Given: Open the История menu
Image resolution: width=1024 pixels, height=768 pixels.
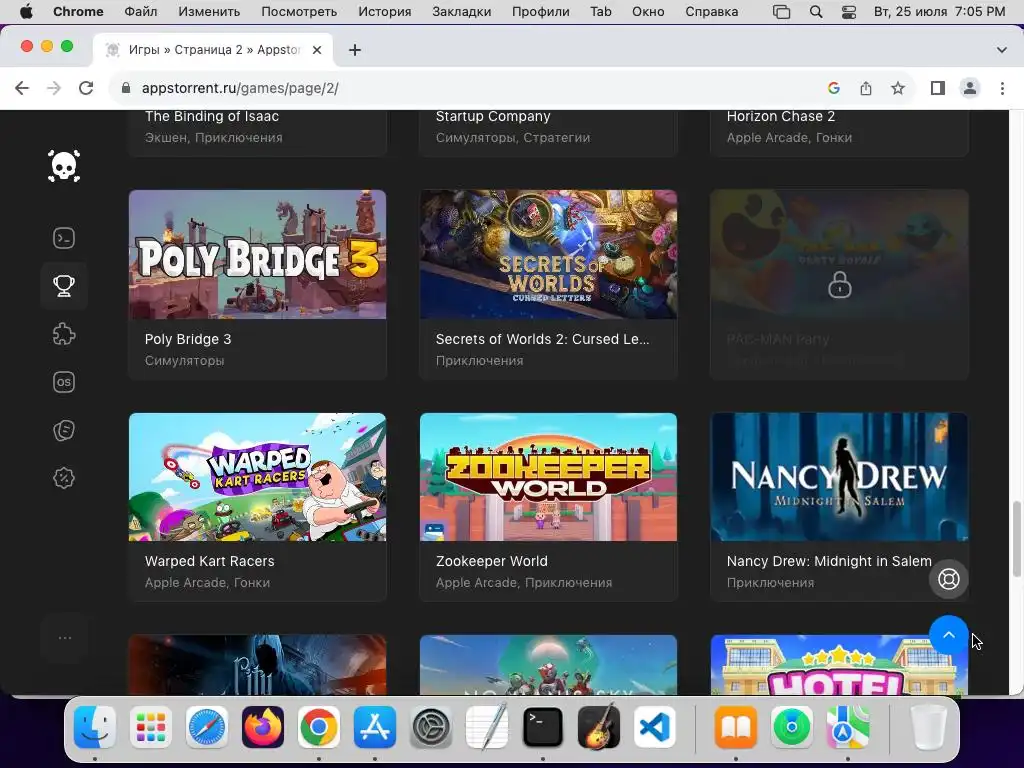Looking at the screenshot, I should click(x=385, y=12).
